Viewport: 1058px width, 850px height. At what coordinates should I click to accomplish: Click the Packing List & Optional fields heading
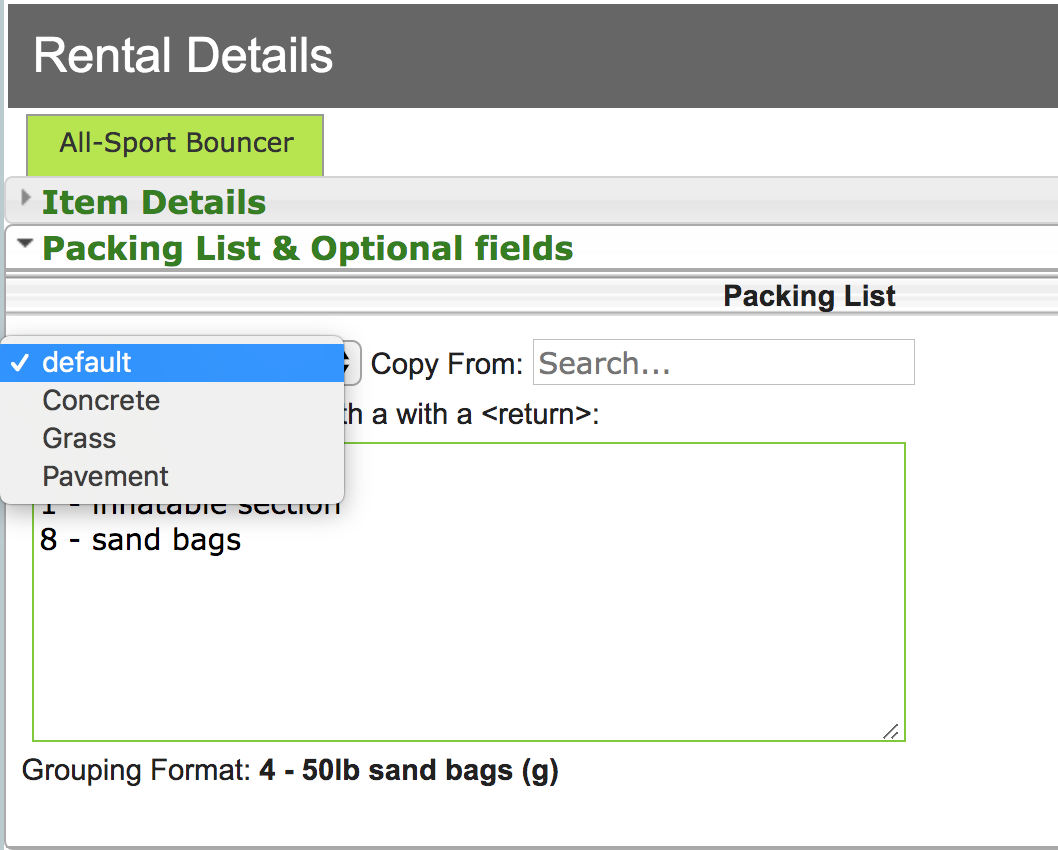coord(307,248)
